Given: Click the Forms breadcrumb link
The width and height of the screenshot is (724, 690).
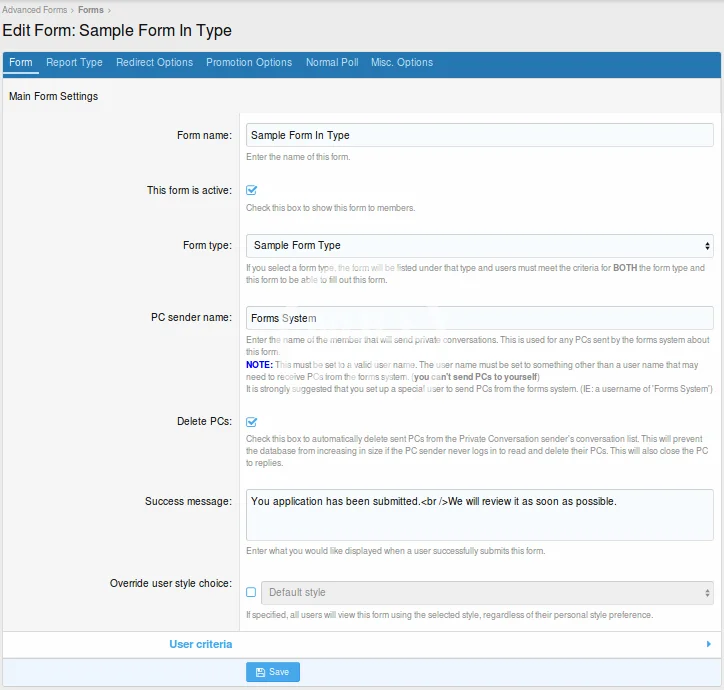Looking at the screenshot, I should (90, 10).
